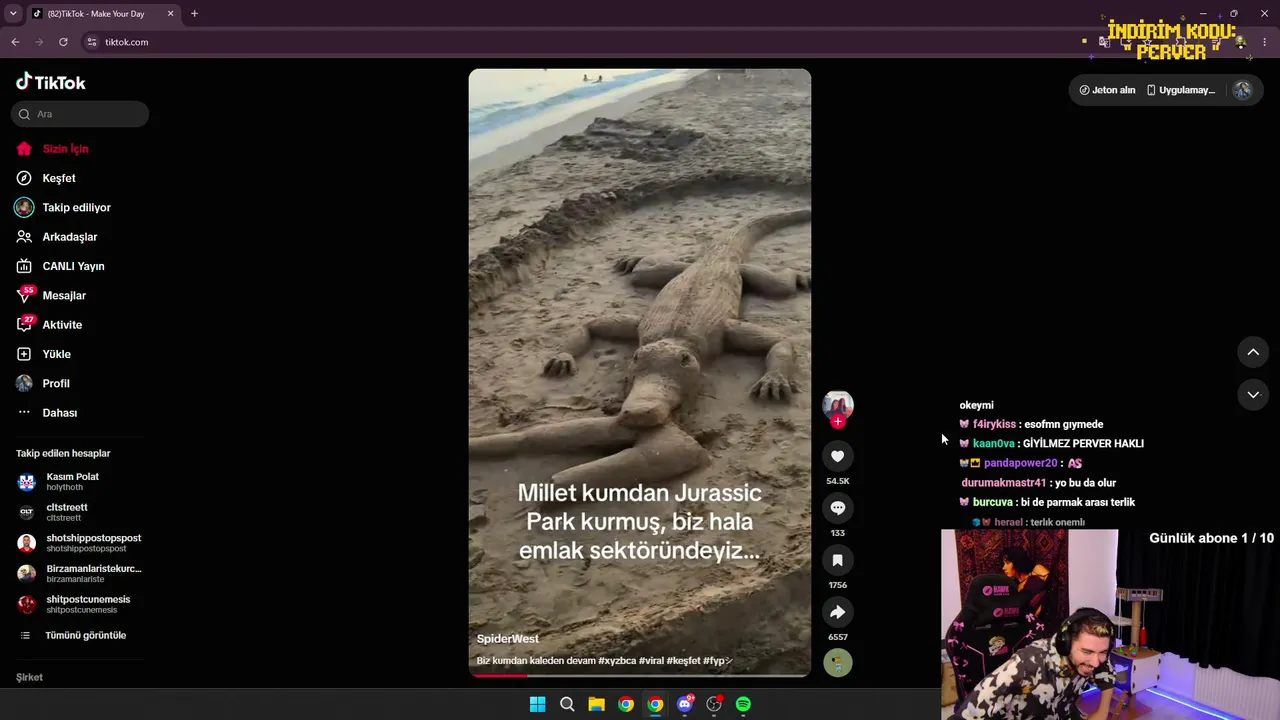This screenshot has height=720, width=1280.
Task: Share the video arrow icon
Action: pos(838,612)
